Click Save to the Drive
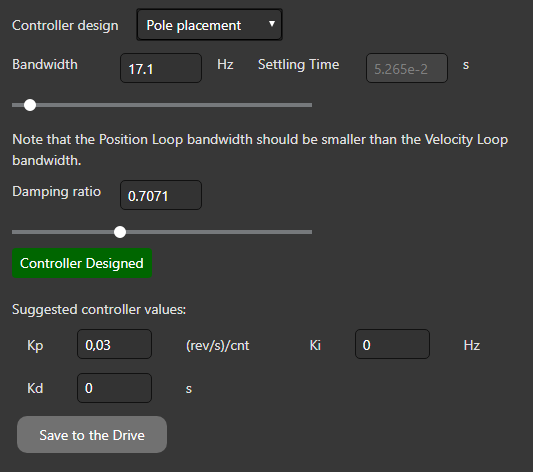Screen dimensions: 533x472 92,435
